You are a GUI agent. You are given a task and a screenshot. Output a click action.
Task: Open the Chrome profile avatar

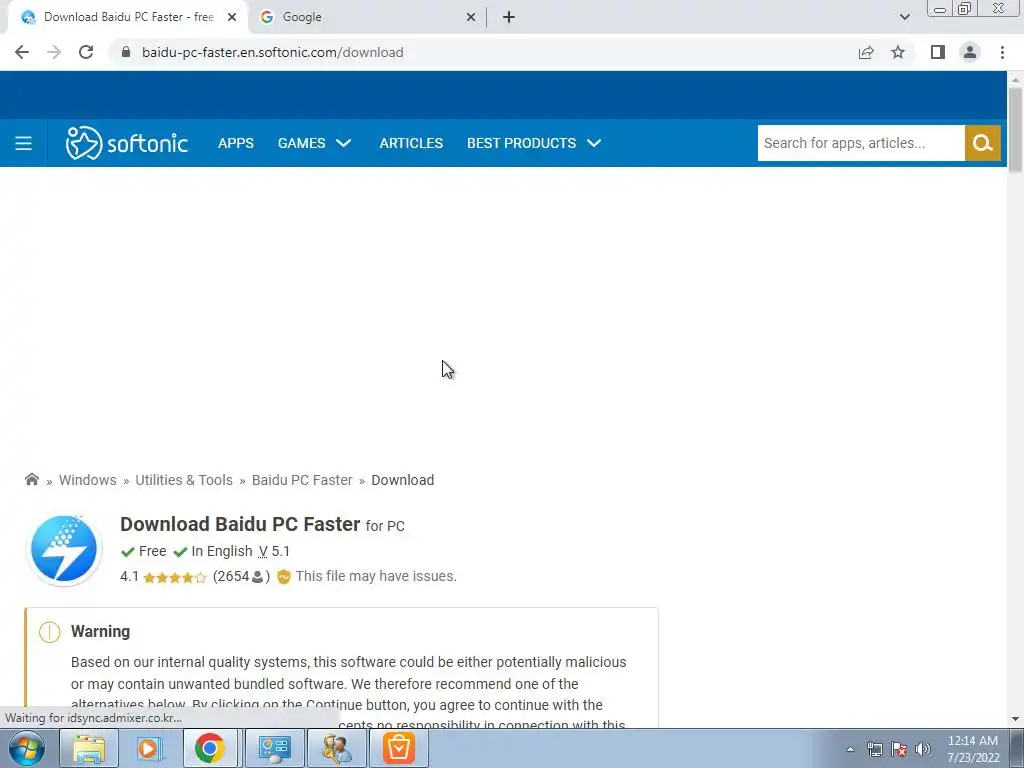pyautogui.click(x=970, y=52)
